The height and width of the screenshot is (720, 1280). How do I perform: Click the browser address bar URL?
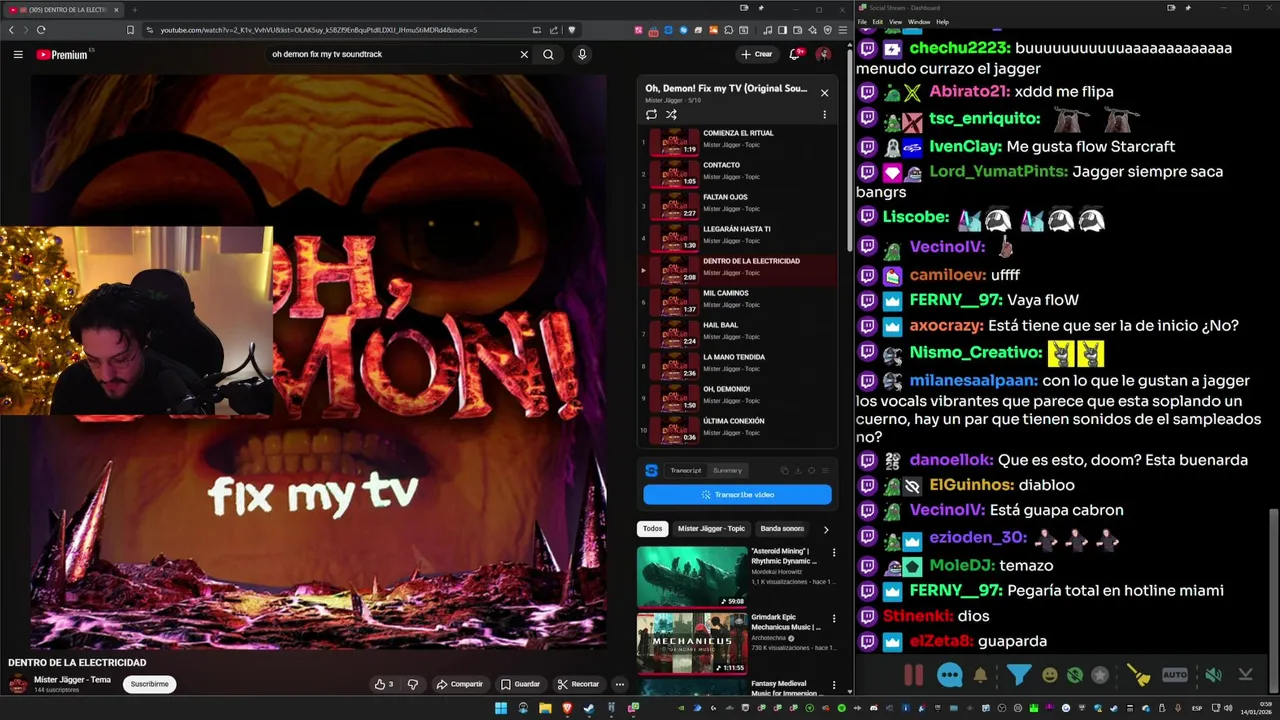coord(319,30)
